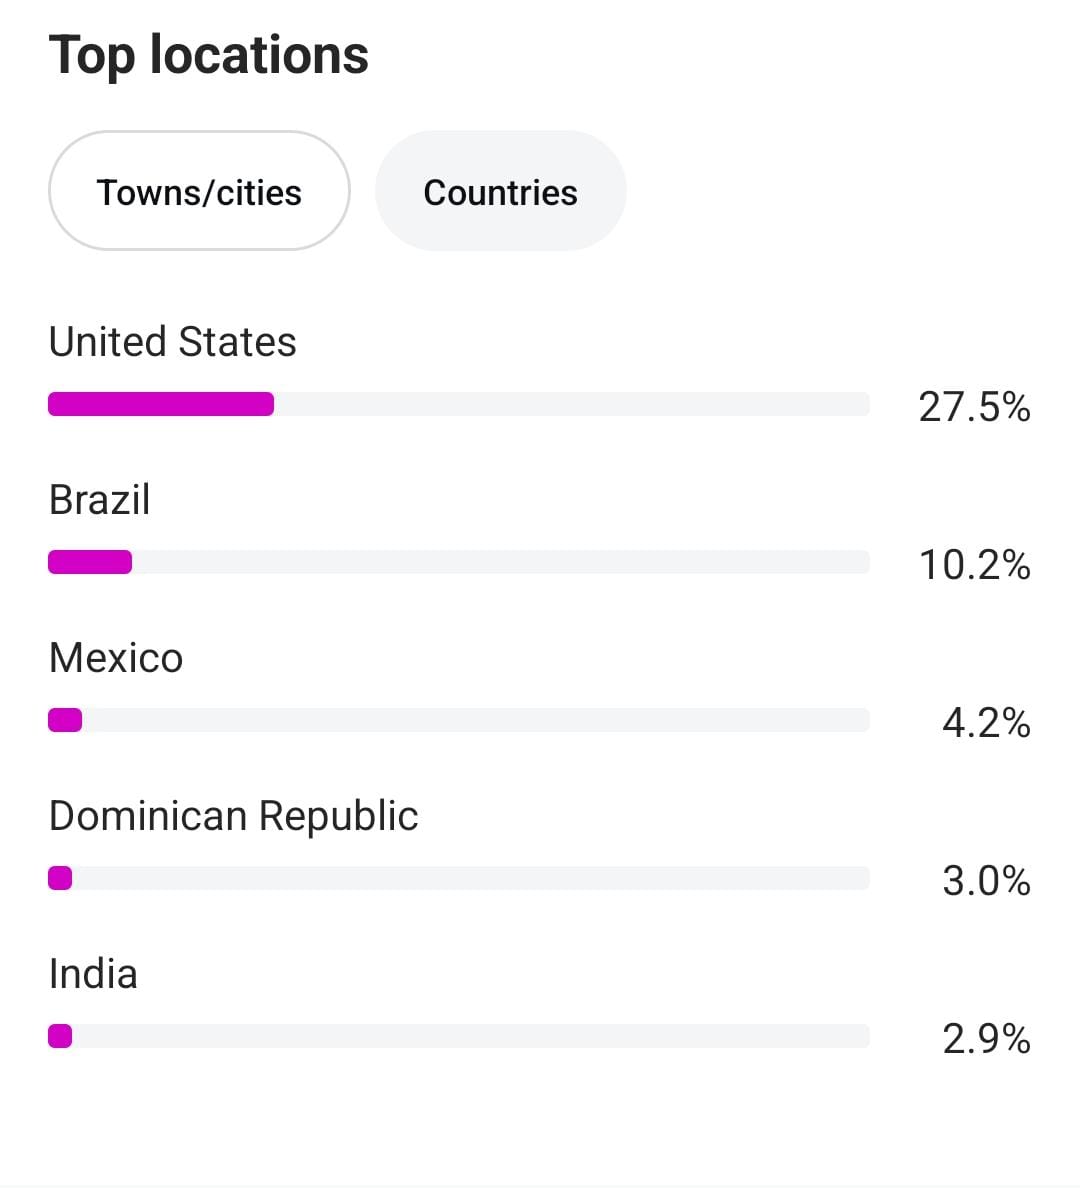The image size is (1080, 1188).
Task: Click the Mexico progress bar
Action: (x=459, y=720)
